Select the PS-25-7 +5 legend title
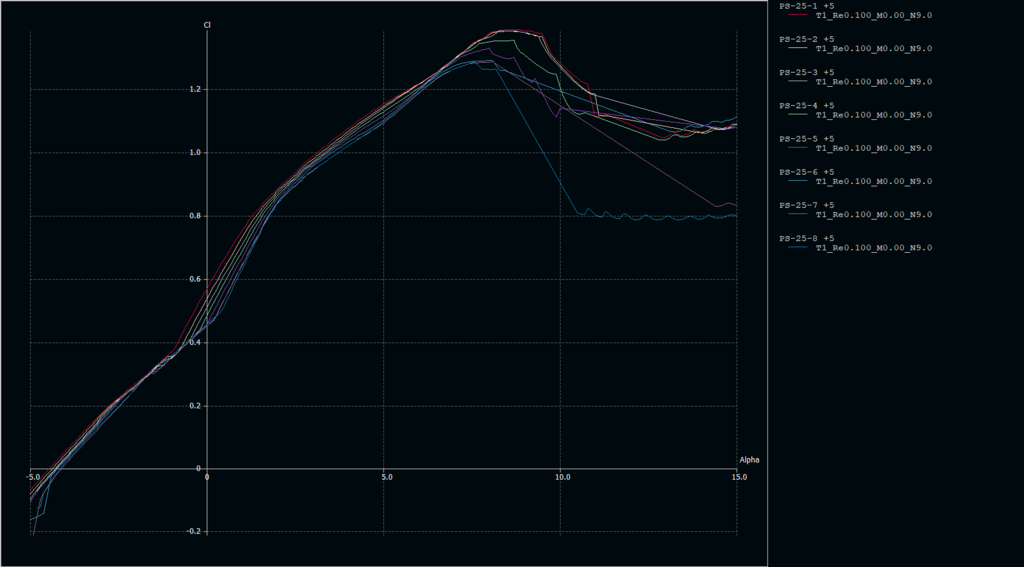Viewport: 1024px width, 567px height. [x=806, y=205]
